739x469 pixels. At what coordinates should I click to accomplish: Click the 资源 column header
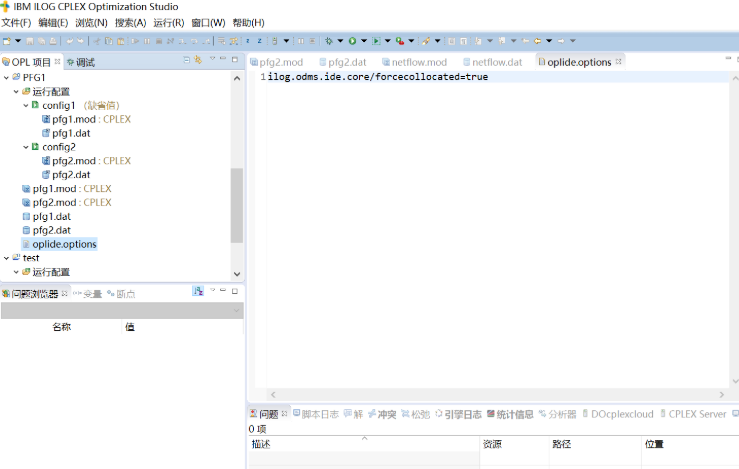pyautogui.click(x=514, y=444)
